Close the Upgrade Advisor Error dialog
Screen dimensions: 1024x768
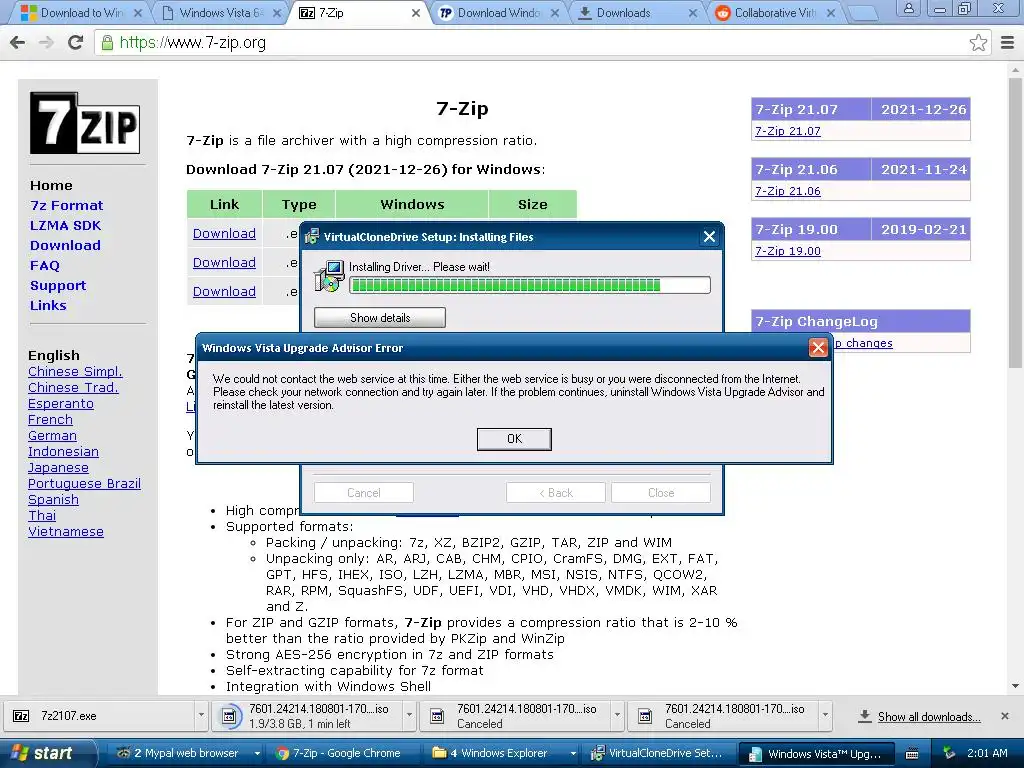(818, 347)
